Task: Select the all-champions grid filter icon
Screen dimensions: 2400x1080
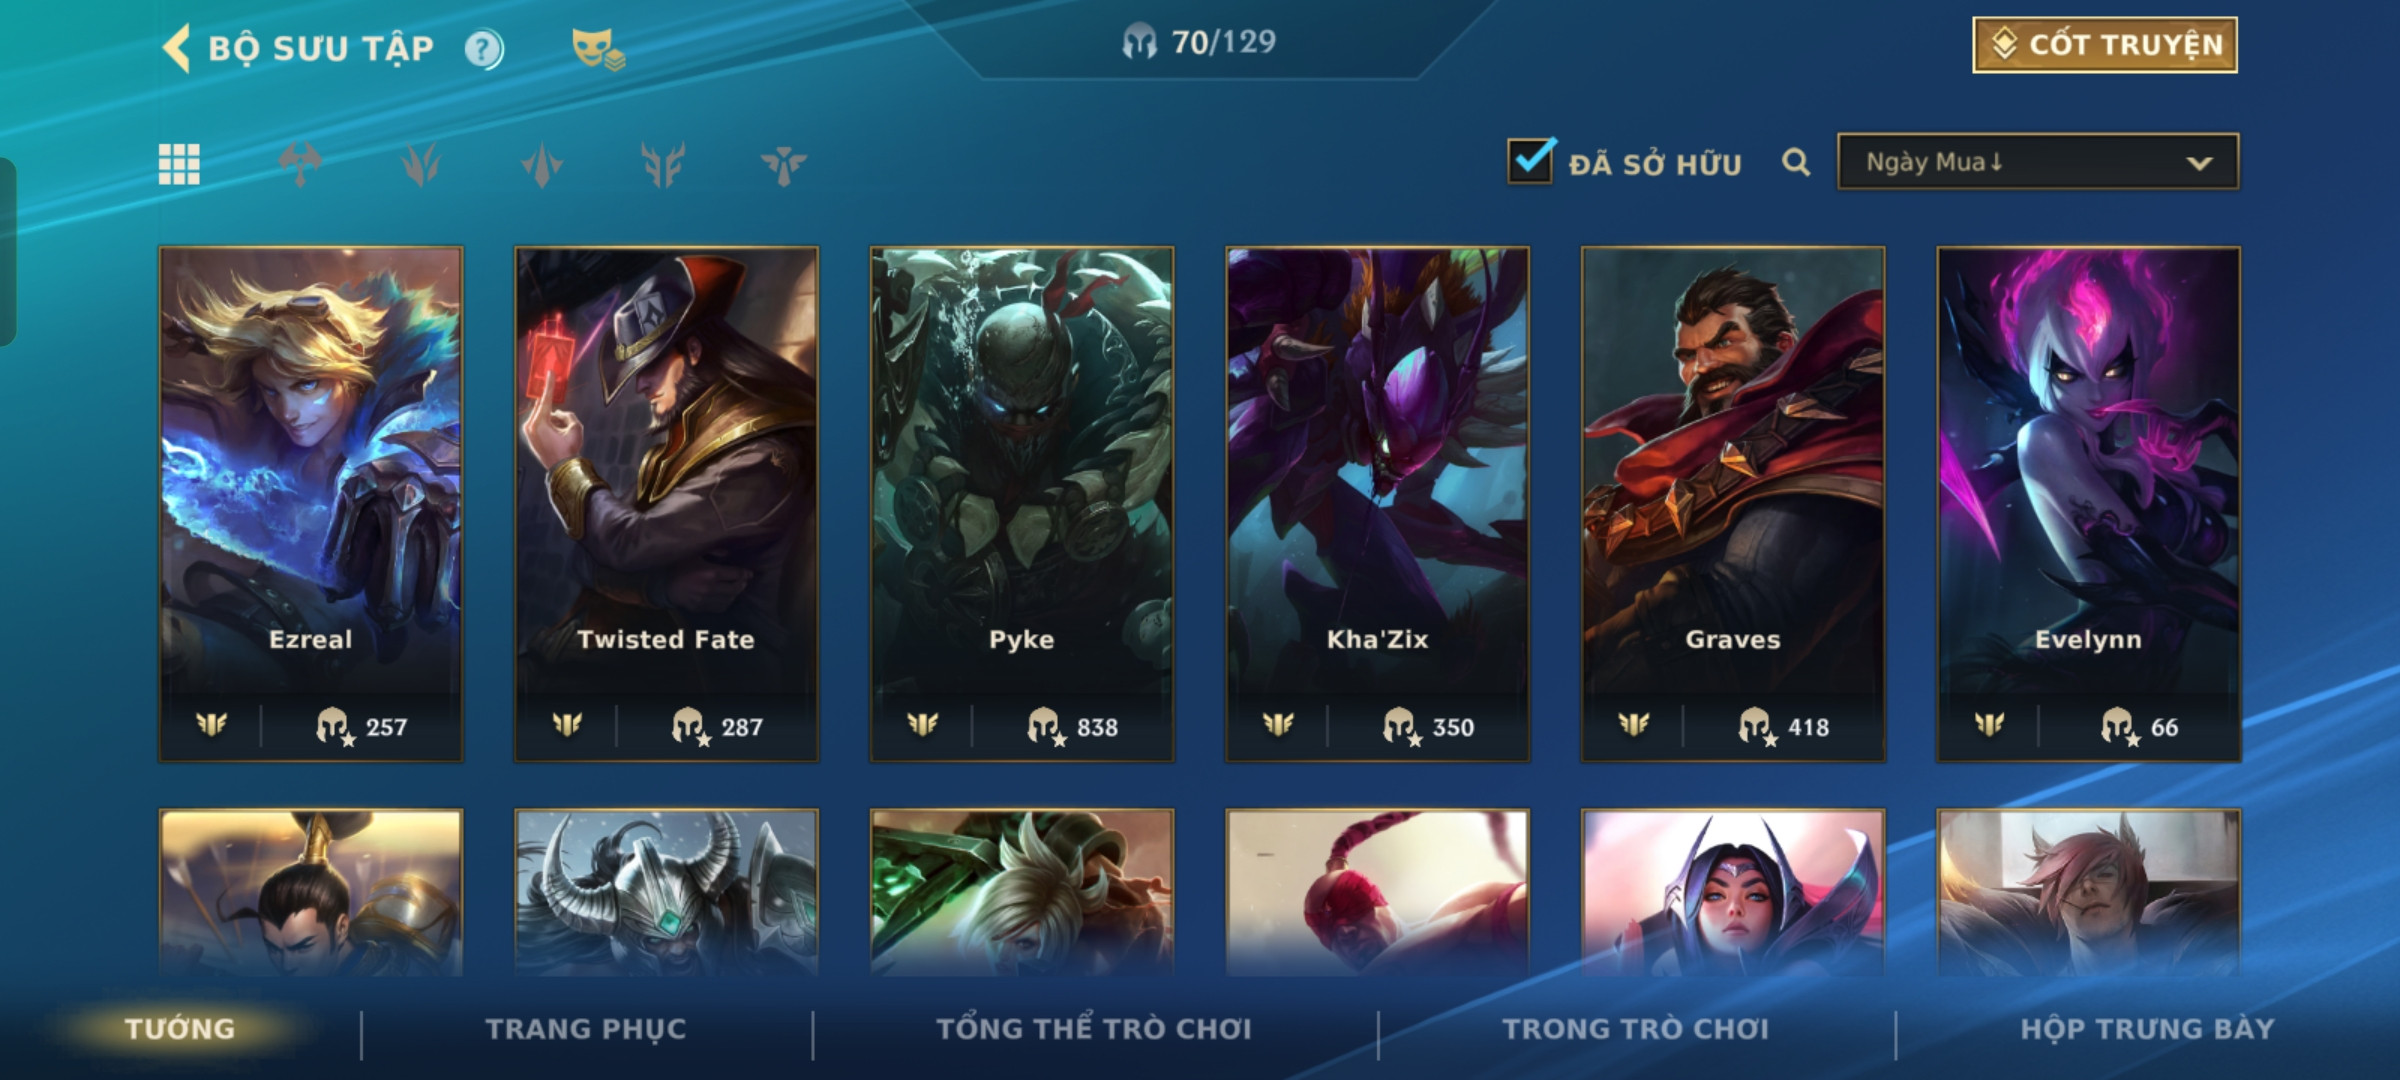Action: pyautogui.click(x=179, y=164)
